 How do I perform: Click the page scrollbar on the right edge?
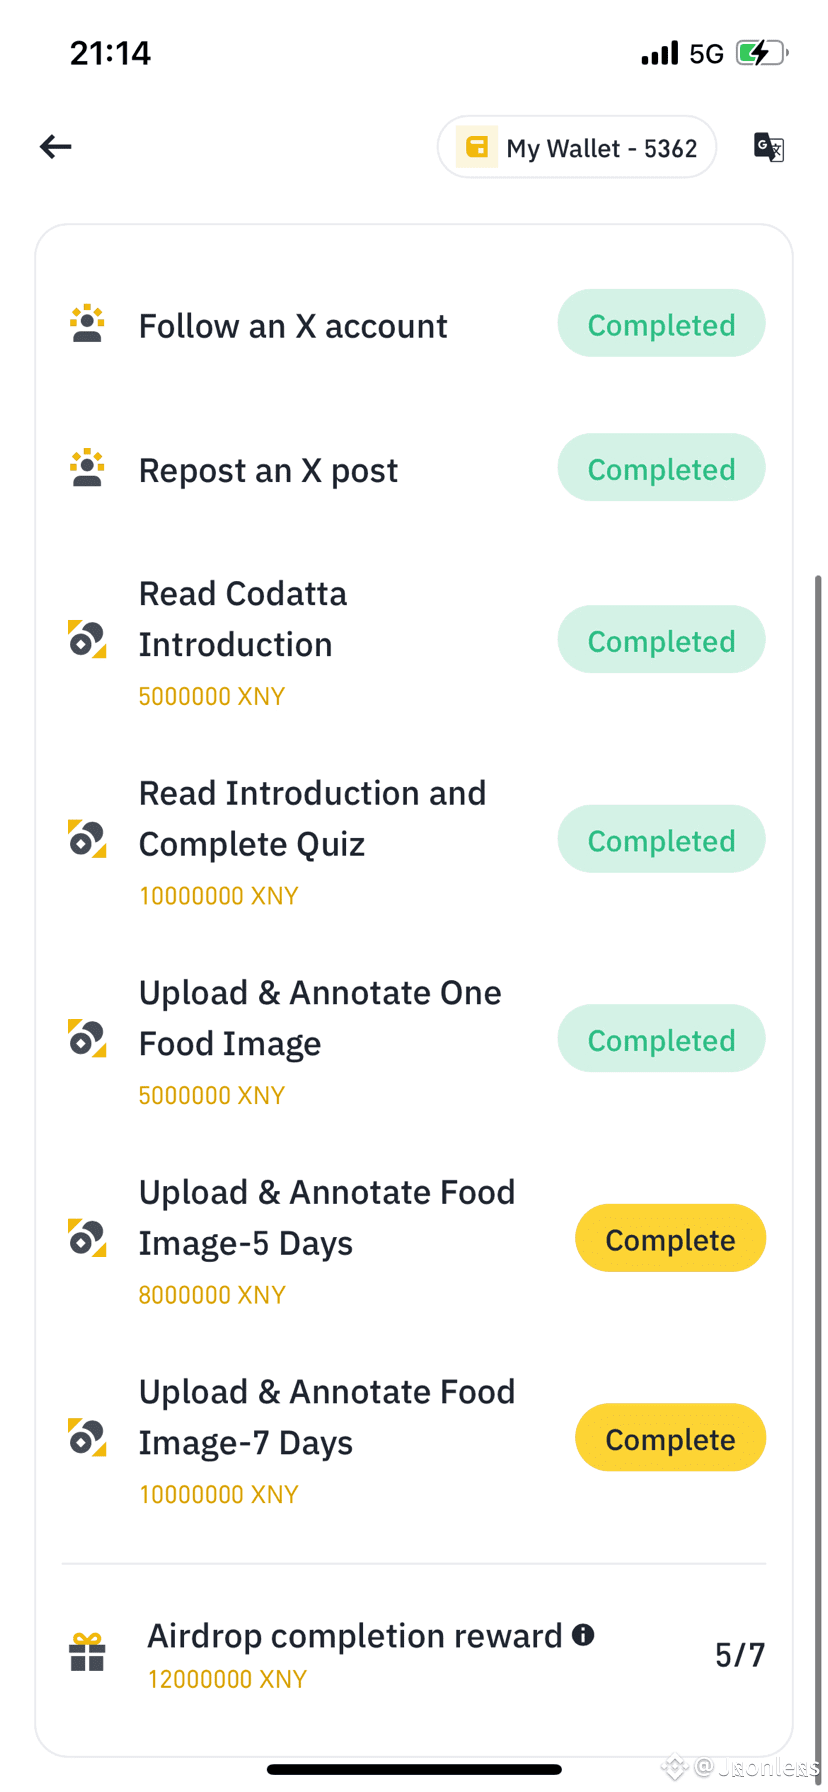(x=818, y=1100)
